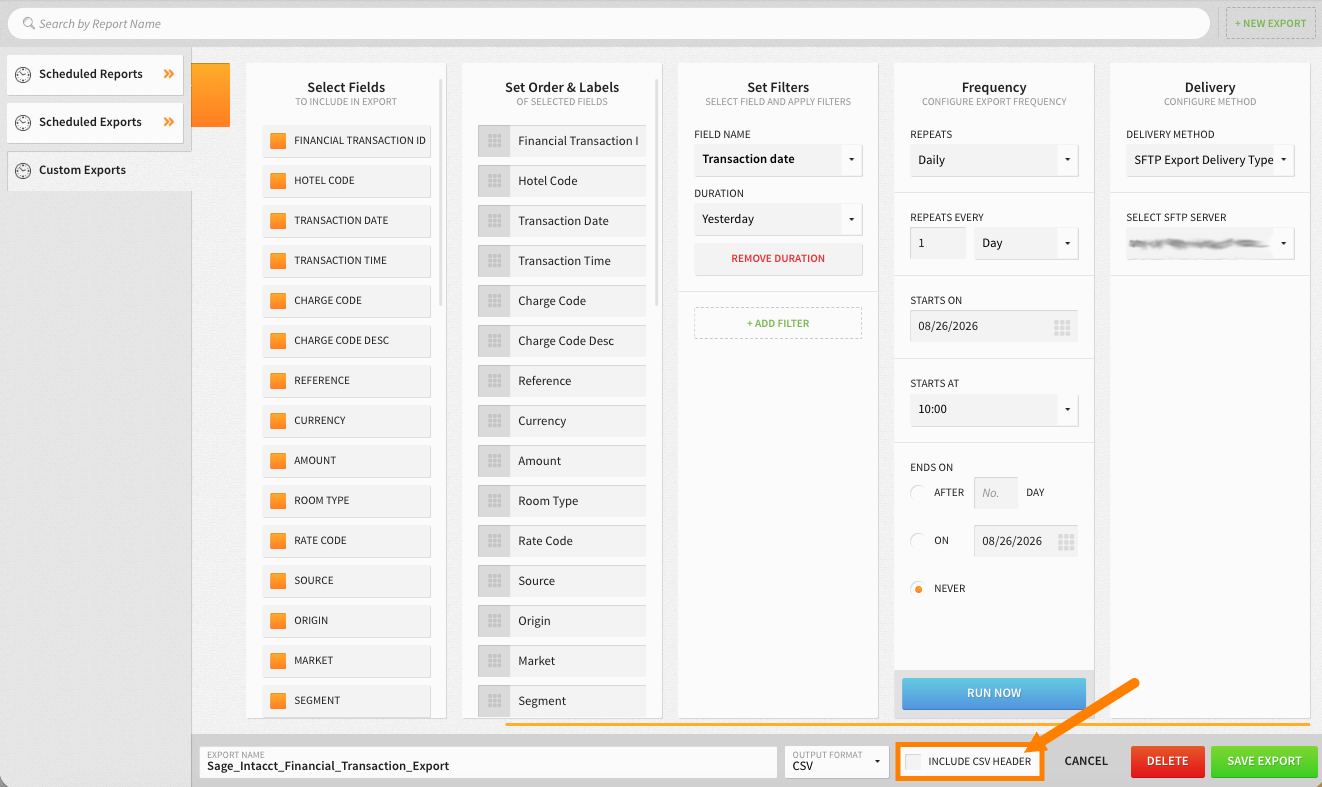Switch to the Custom Exports tab
The height and width of the screenshot is (787, 1322).
tap(99, 170)
